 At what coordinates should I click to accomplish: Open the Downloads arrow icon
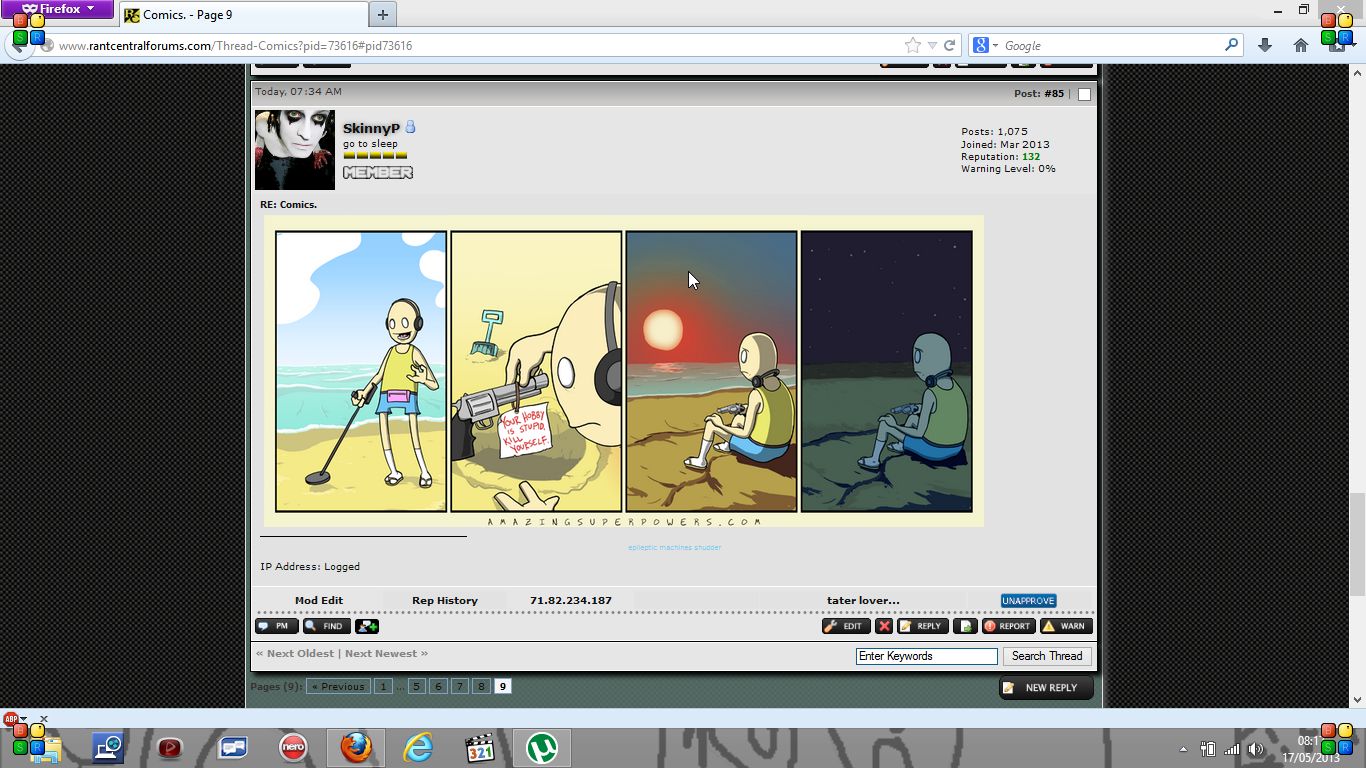click(1265, 45)
